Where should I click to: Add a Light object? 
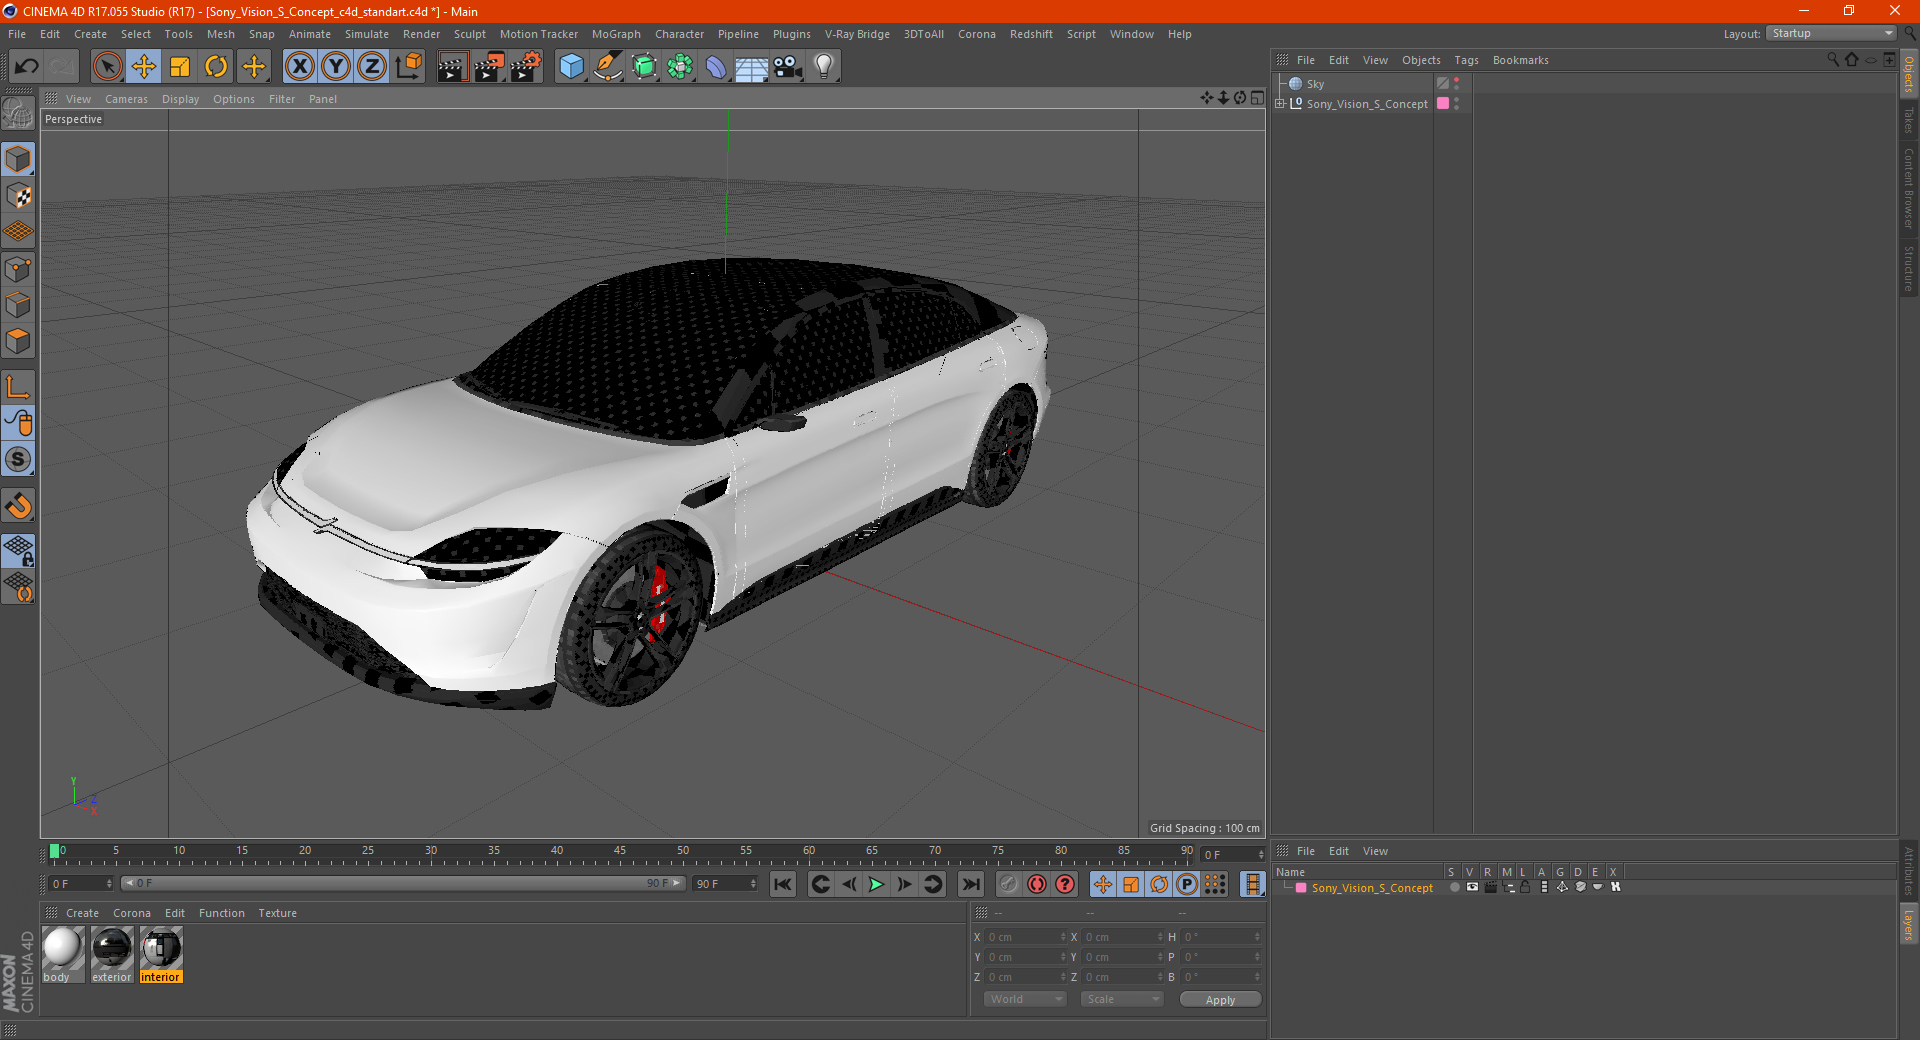point(824,67)
